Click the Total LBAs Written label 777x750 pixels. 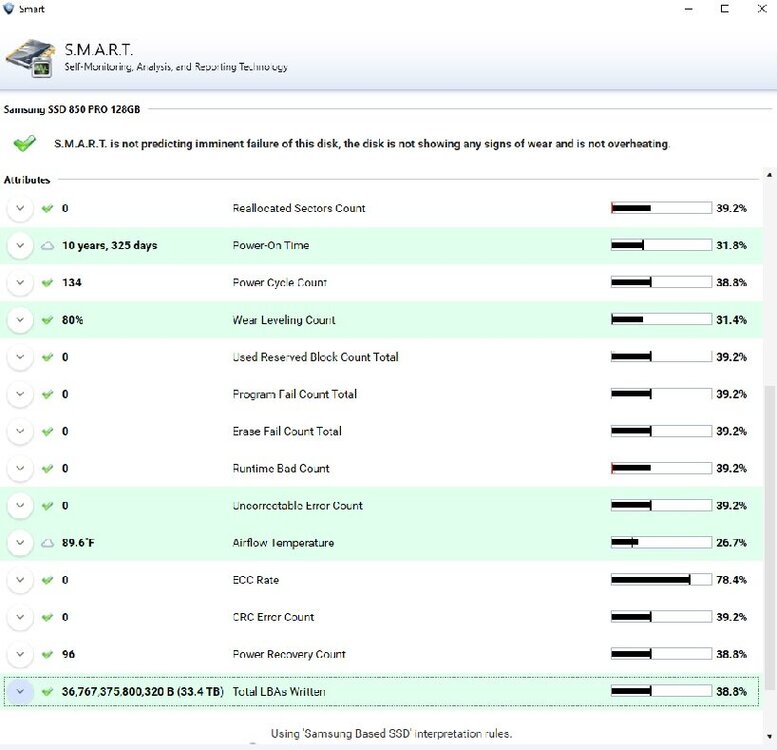click(x=279, y=692)
